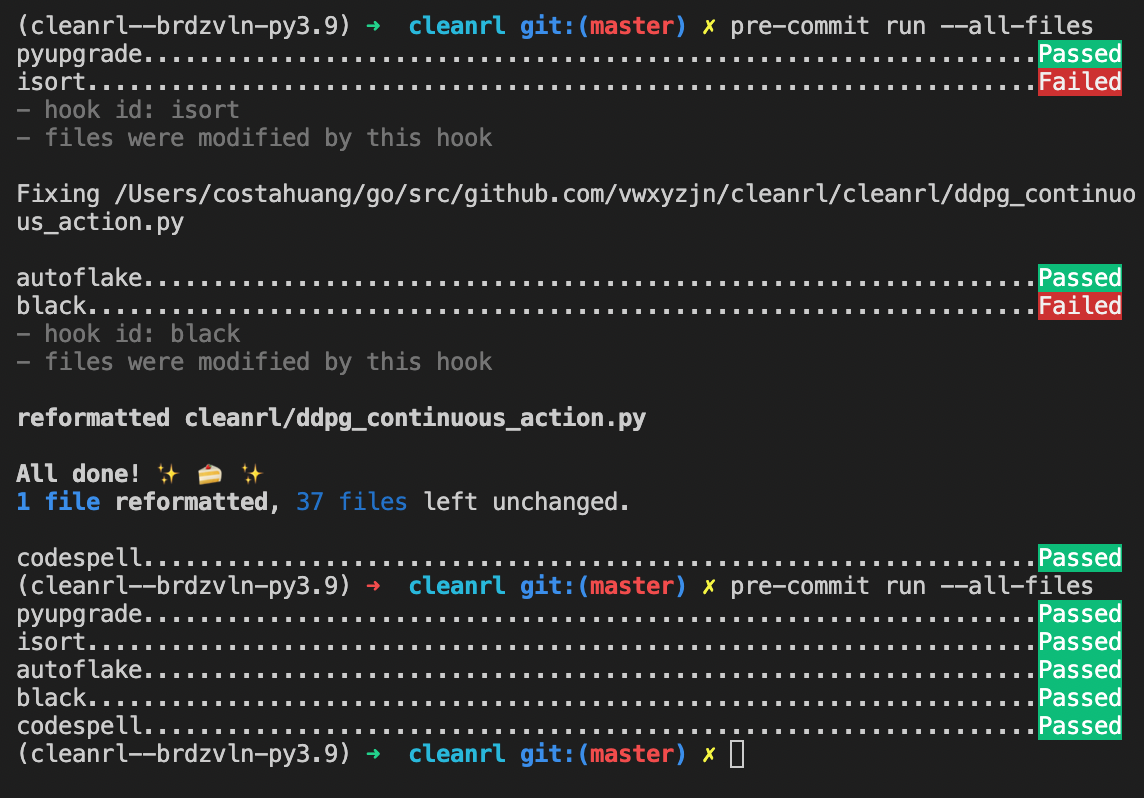Screen dimensions: 1144x798
Task: Click the yellow ✗ on the top prompt line
Action: 709,26
